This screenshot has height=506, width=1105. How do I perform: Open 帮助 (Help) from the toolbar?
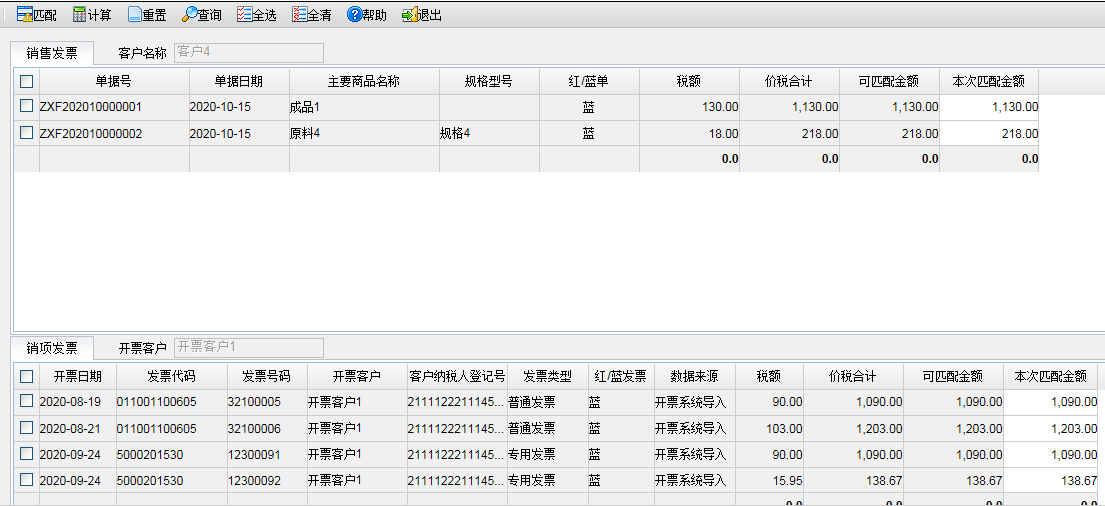(366, 15)
